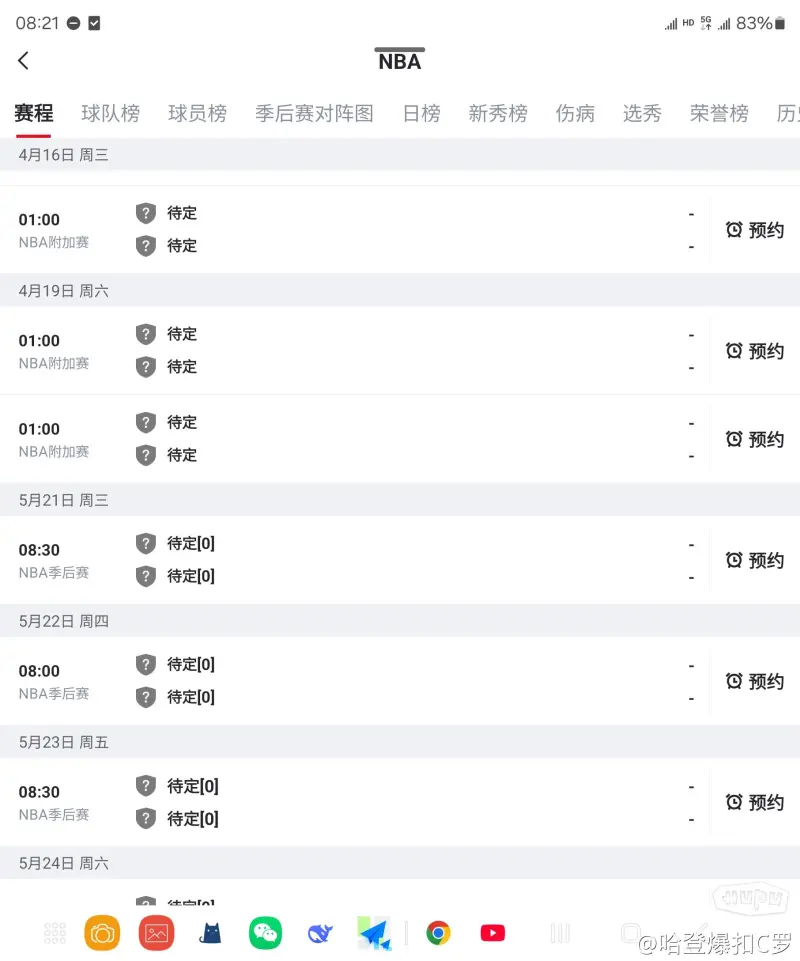Open the 季后赛对阵图 tab
800x961 pixels.
click(314, 114)
